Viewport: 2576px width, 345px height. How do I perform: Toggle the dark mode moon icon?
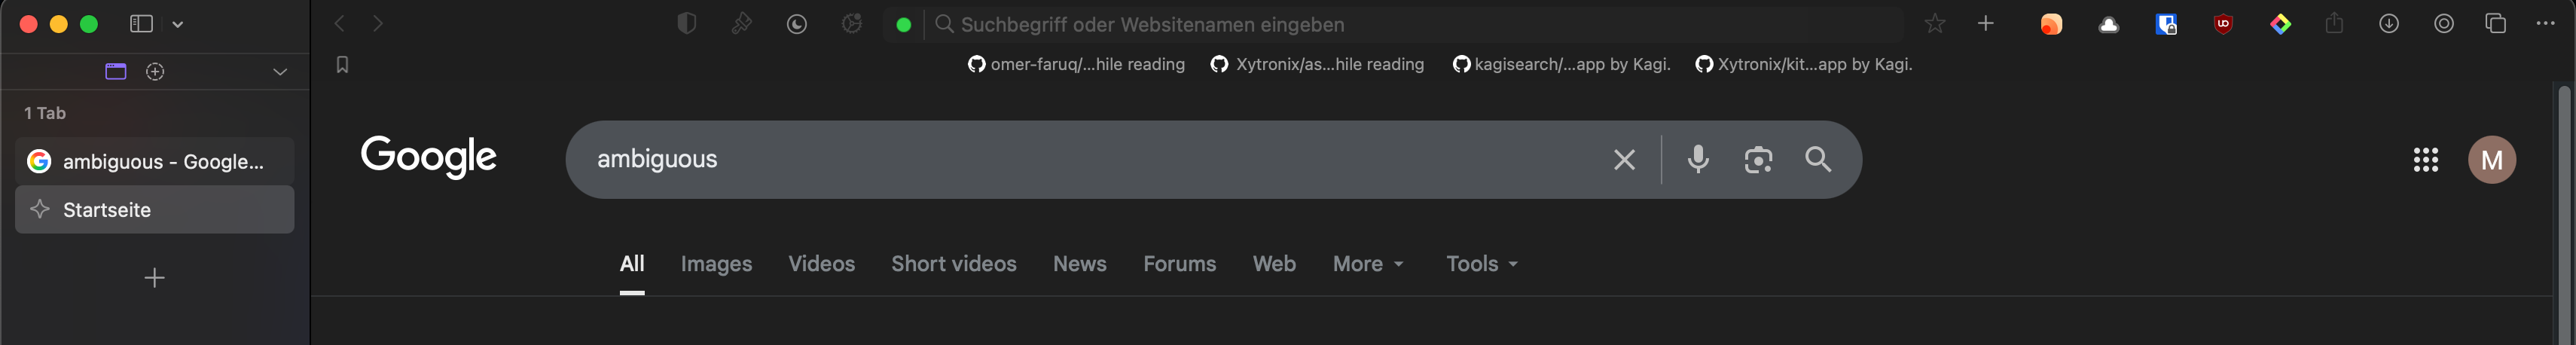click(796, 24)
